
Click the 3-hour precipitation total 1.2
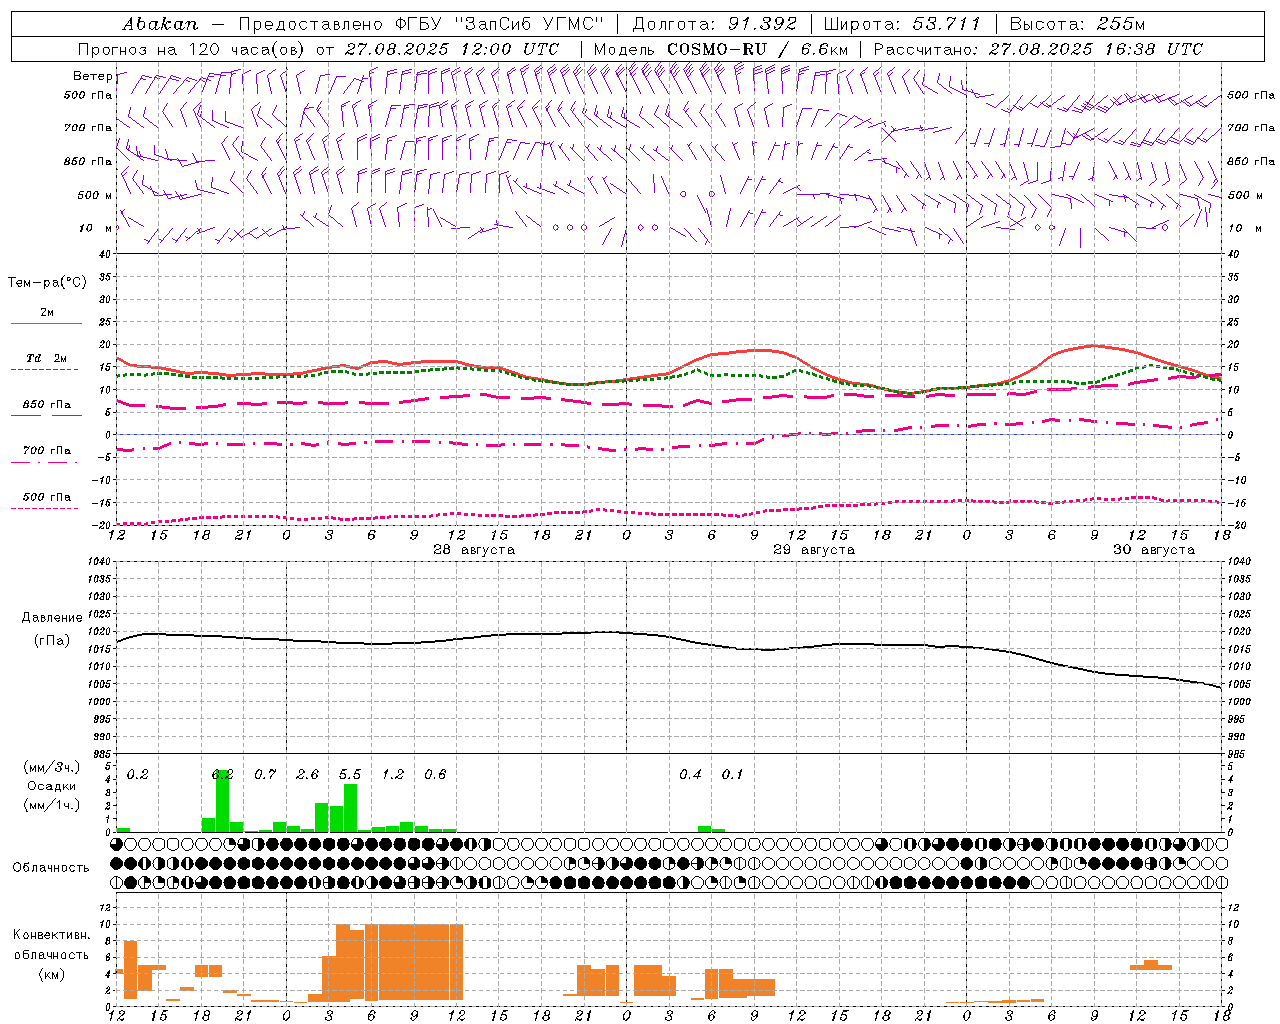(x=393, y=775)
